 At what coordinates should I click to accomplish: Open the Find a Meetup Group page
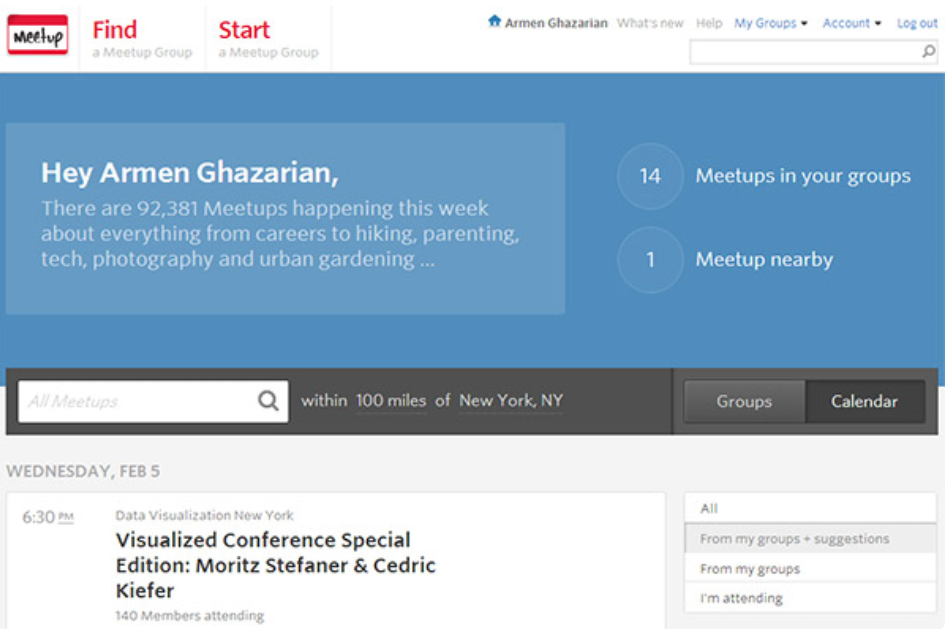click(142, 39)
